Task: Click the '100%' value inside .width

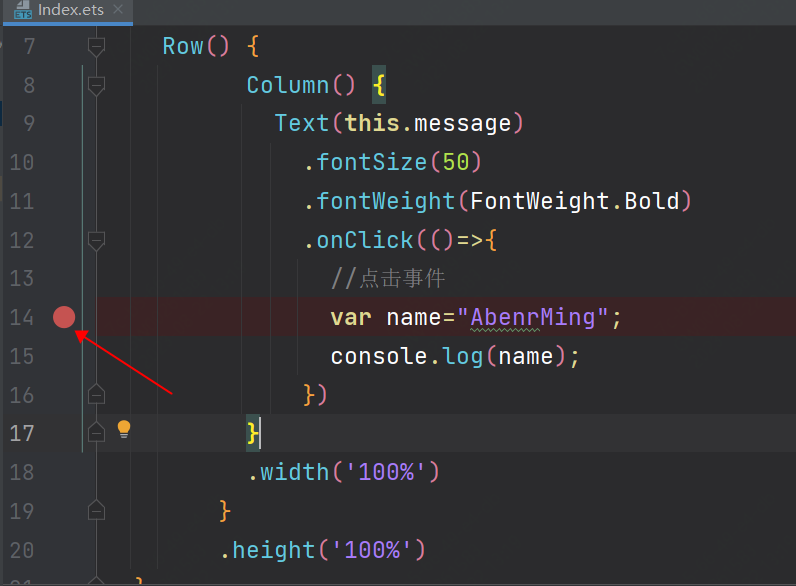Action: (385, 471)
